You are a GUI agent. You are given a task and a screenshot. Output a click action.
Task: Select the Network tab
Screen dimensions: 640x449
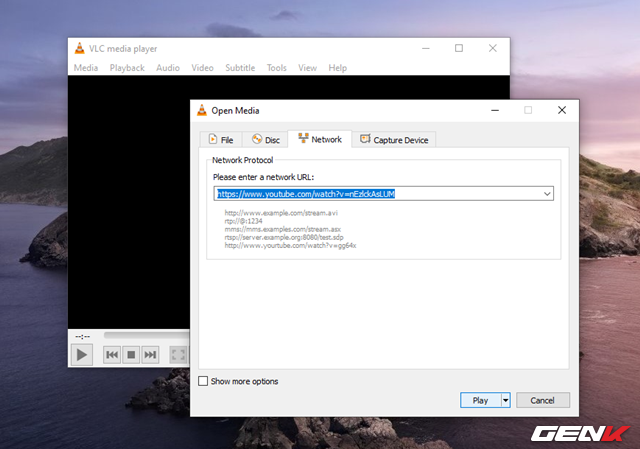[x=320, y=139]
